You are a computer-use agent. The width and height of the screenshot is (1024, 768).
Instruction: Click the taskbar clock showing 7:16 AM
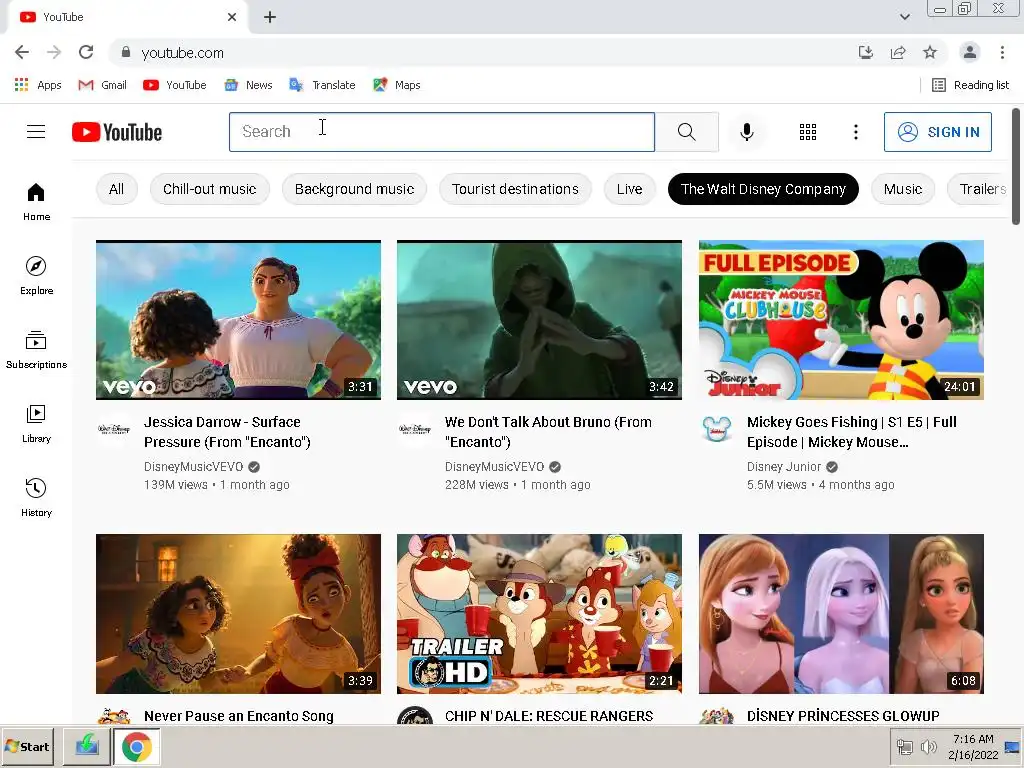tap(973, 747)
